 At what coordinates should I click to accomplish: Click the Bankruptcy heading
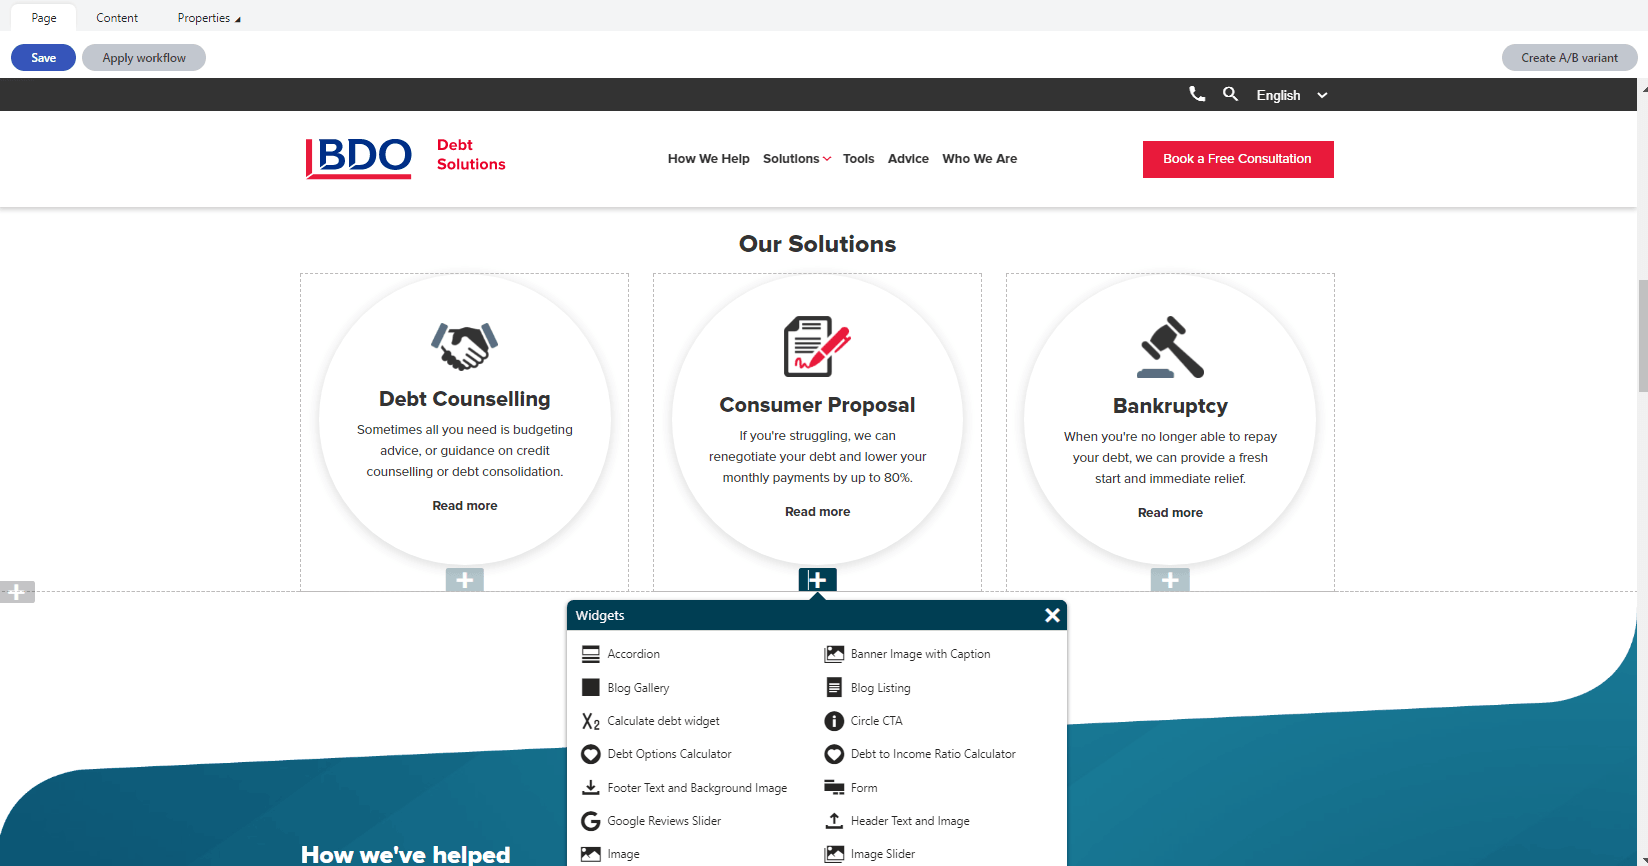(x=1170, y=406)
